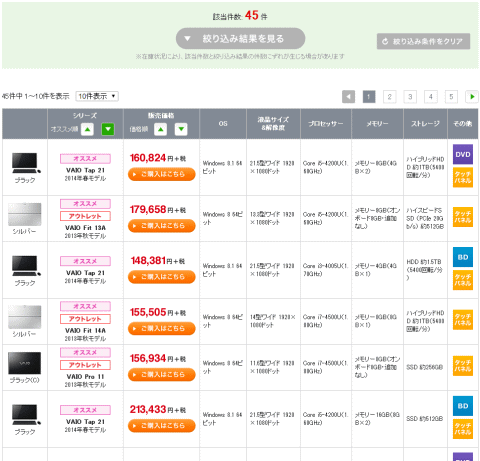Click VAIO Pro 11 product name
The height and width of the screenshot is (461, 480).
[x=85, y=377]
